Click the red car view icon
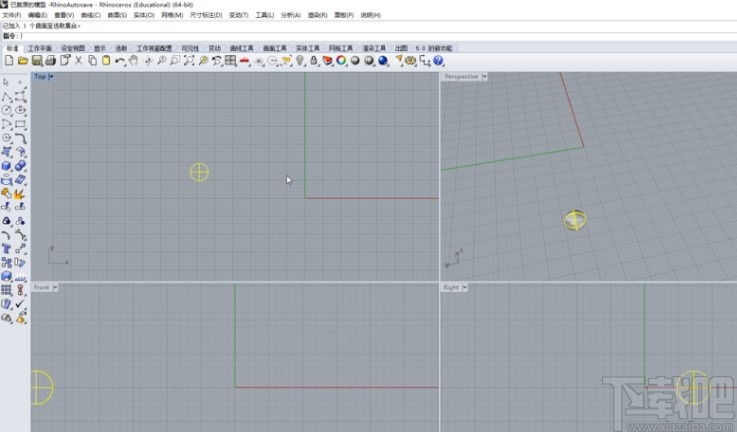The height and width of the screenshot is (432, 737). [244, 61]
